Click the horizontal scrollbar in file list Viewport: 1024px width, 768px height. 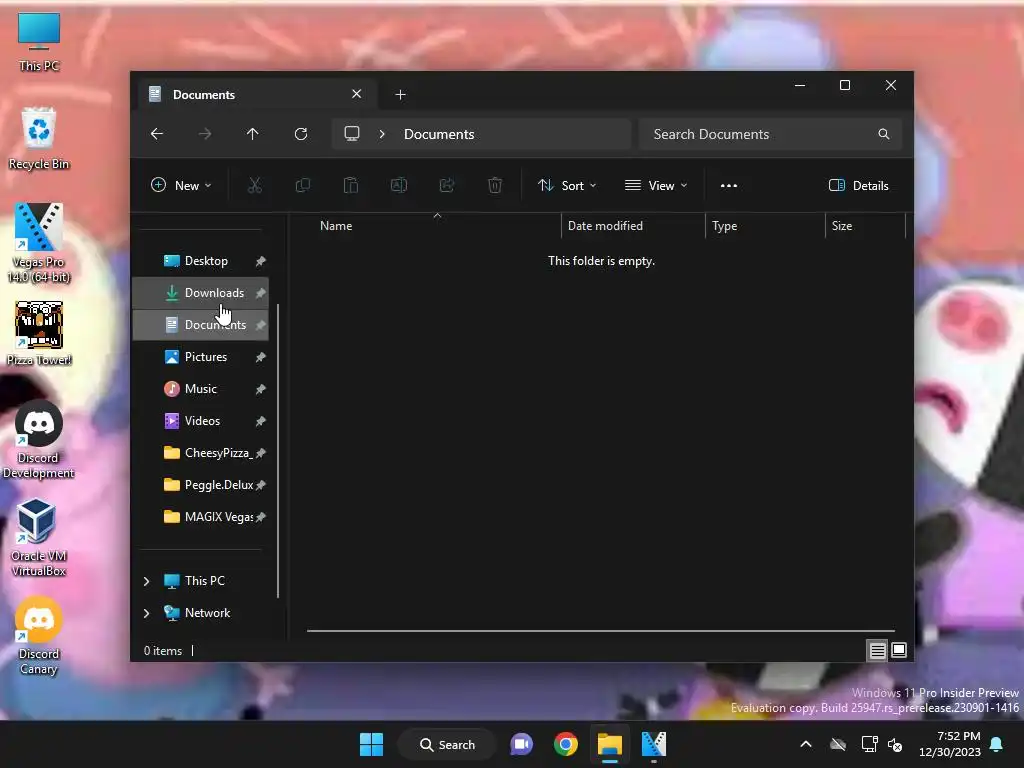(x=601, y=631)
